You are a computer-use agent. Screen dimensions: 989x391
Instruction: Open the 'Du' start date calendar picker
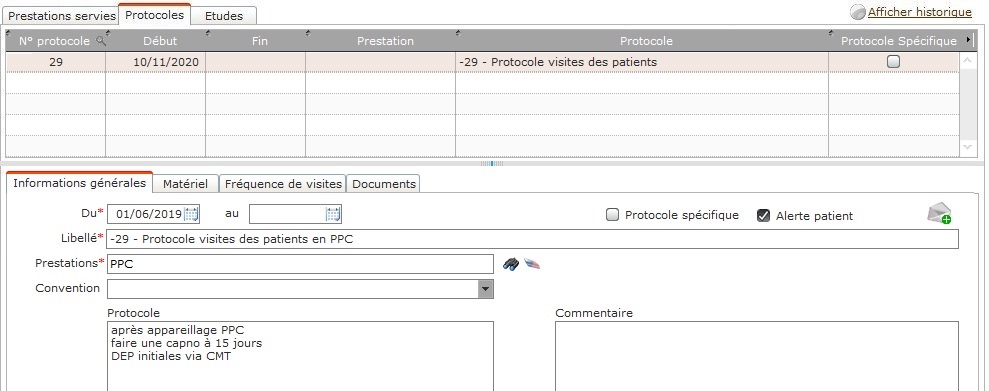pos(192,214)
